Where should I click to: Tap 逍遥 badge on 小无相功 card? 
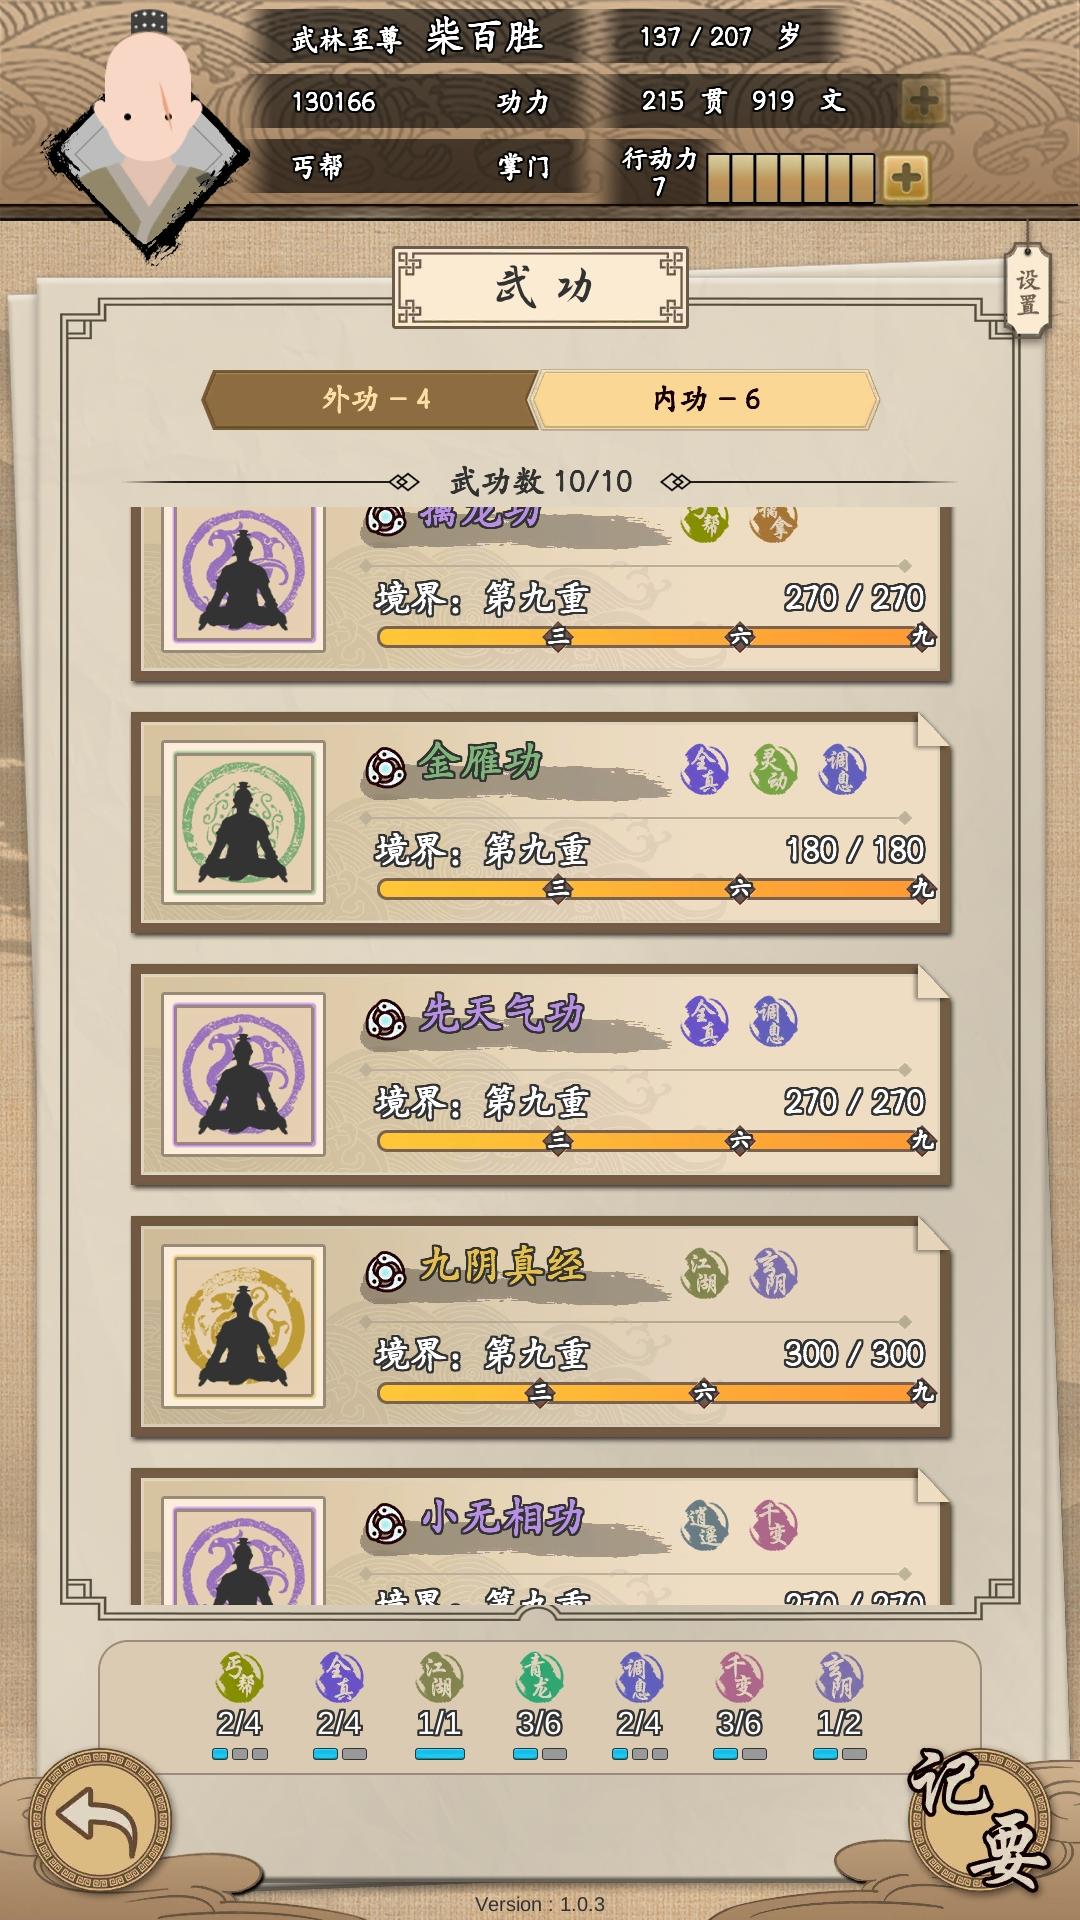(x=707, y=1526)
